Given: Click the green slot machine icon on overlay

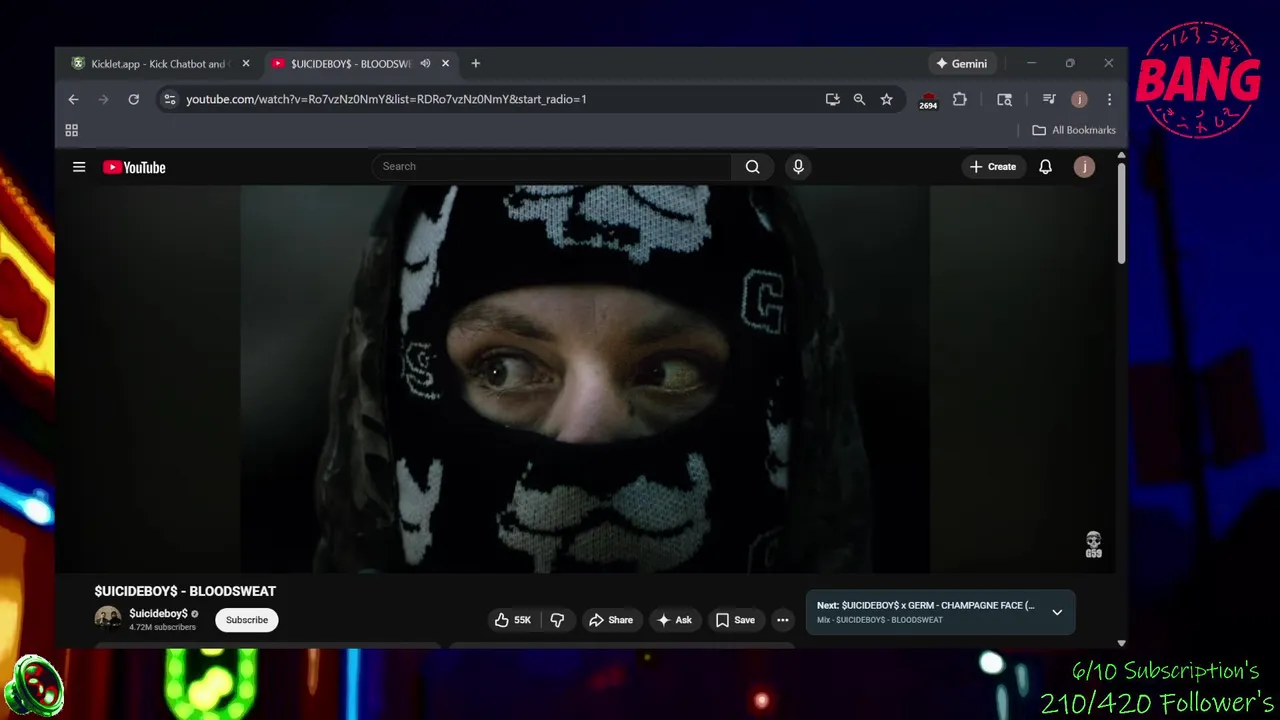Looking at the screenshot, I should click(34, 685).
